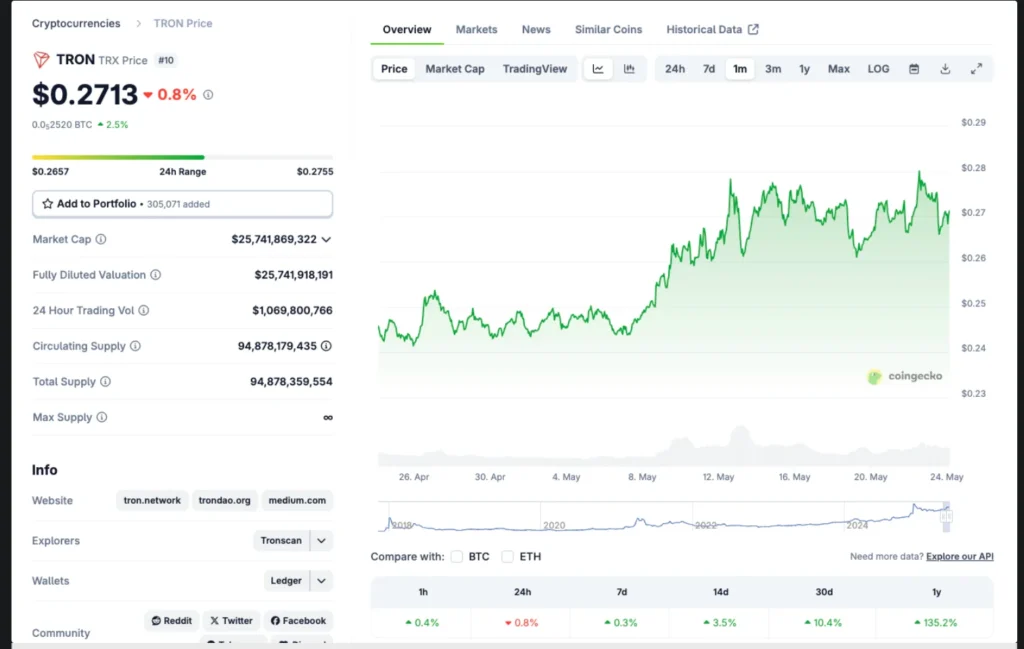Click the Ledger wallet button
1024x649 pixels.
pos(286,580)
